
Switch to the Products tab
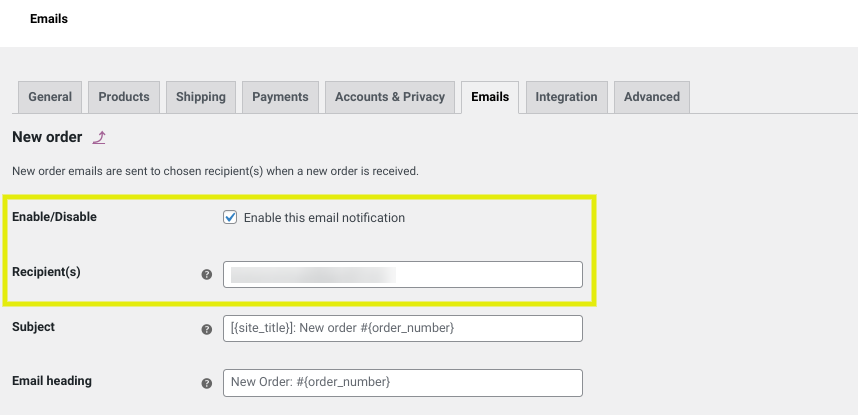124,97
